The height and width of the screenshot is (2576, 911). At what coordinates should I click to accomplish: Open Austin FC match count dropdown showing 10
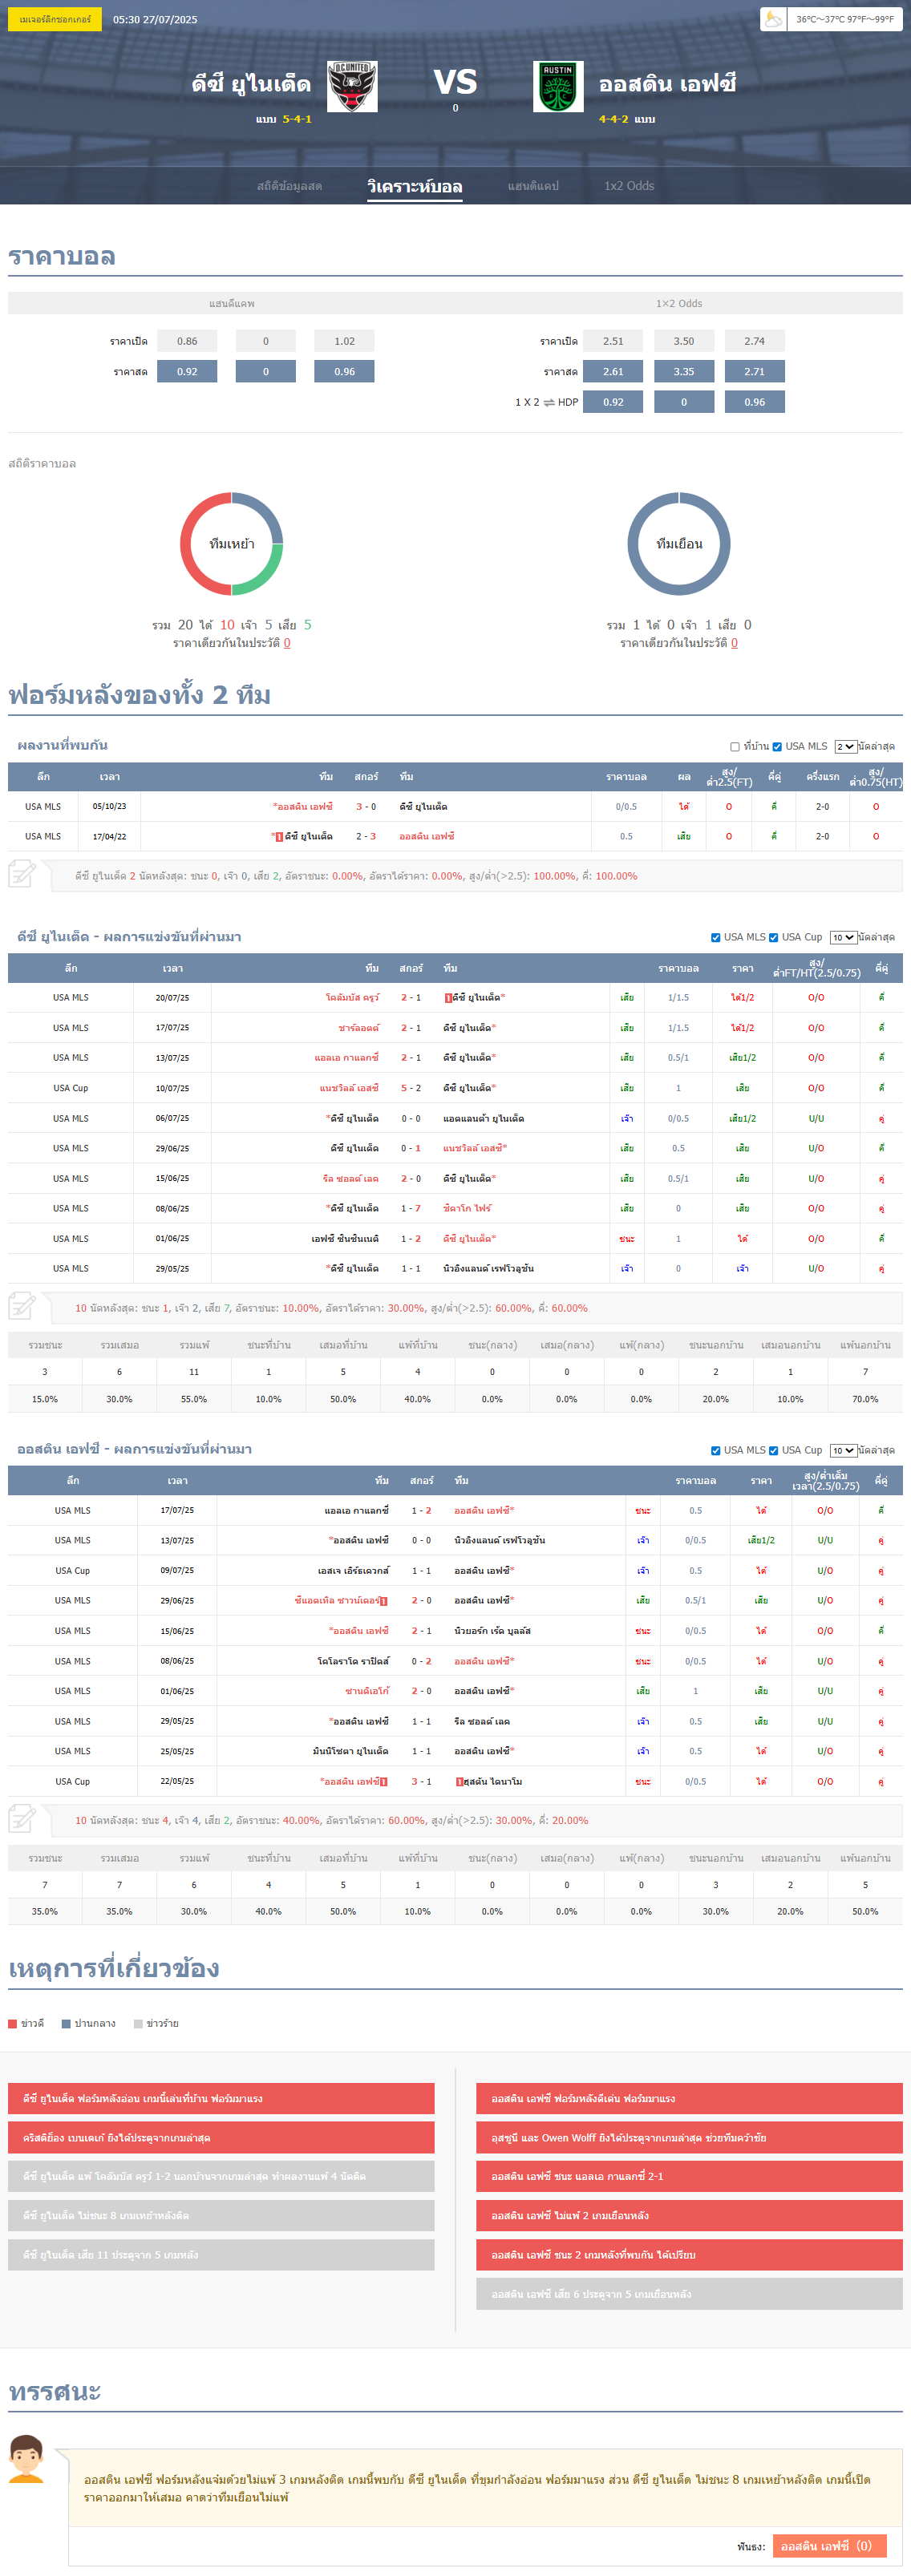pyautogui.click(x=843, y=1451)
